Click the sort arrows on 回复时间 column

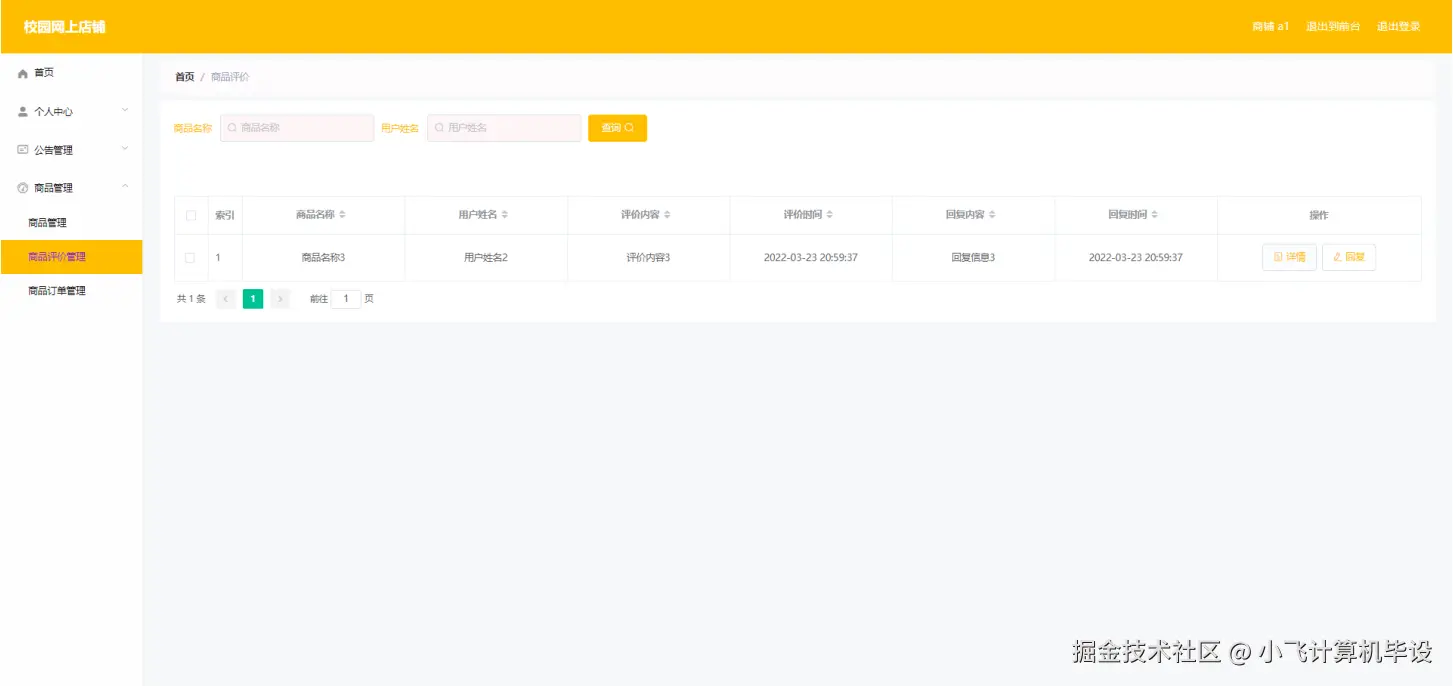[1155, 215]
